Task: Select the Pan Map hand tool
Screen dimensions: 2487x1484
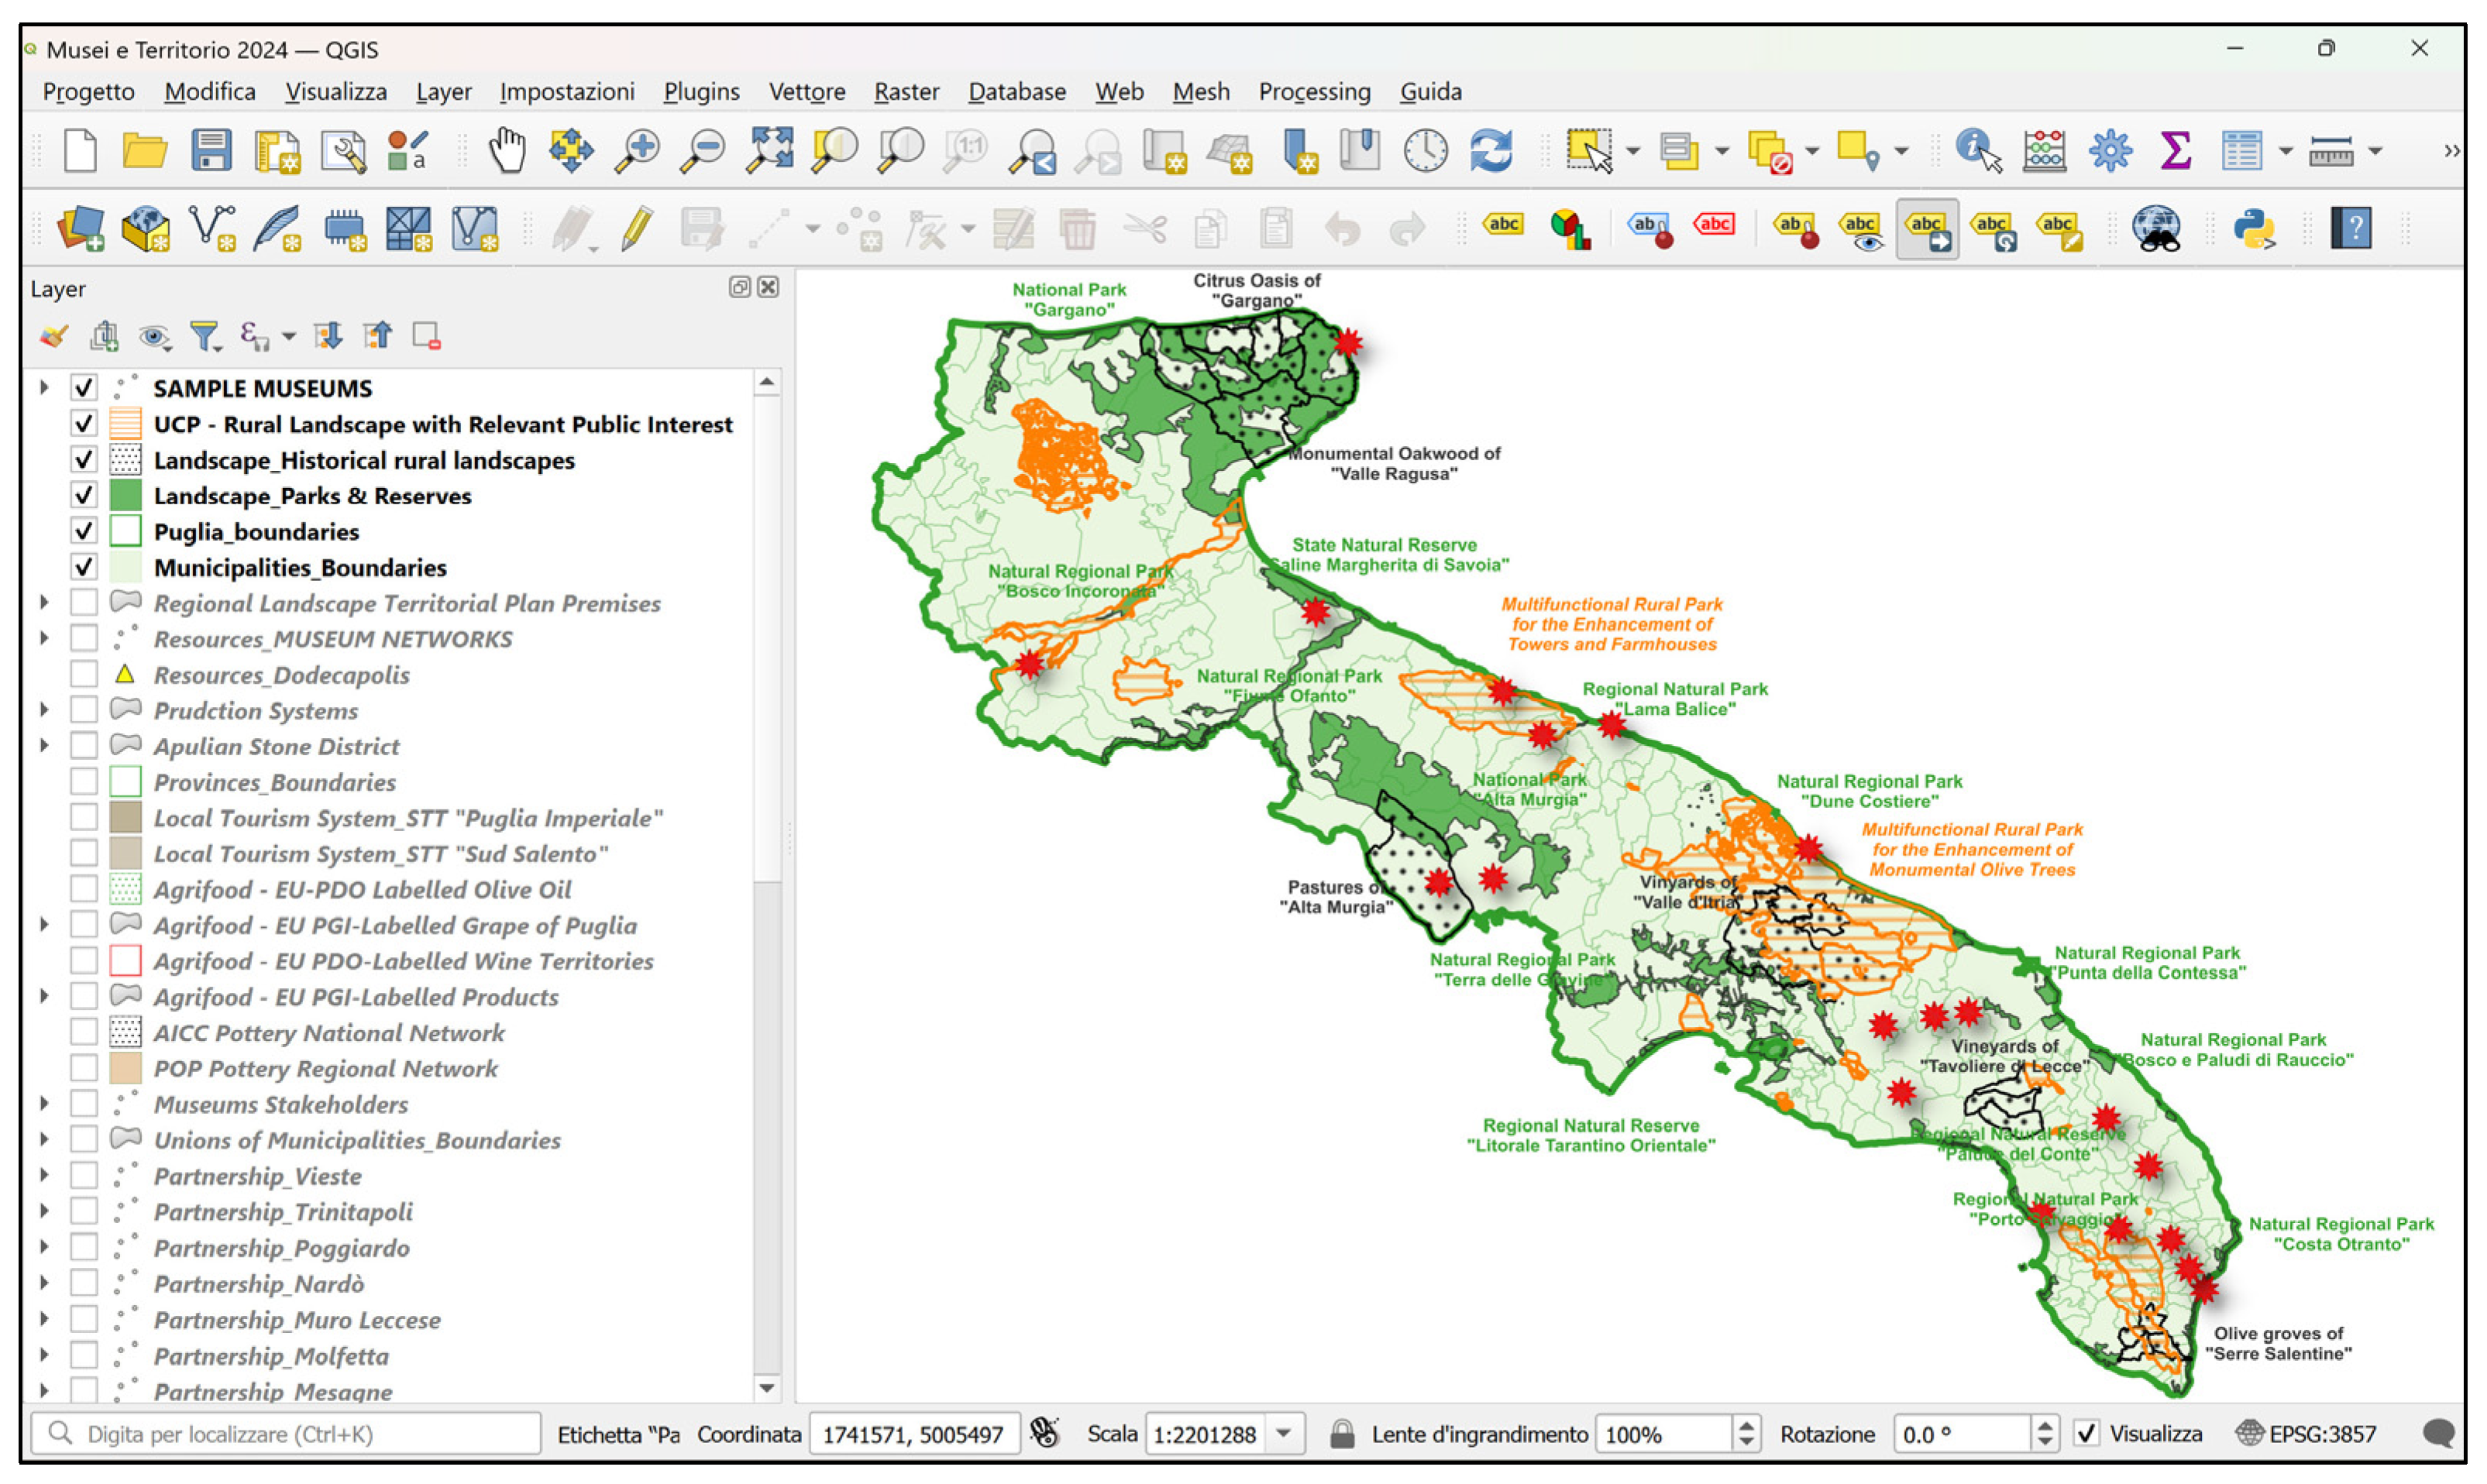Action: tap(507, 151)
